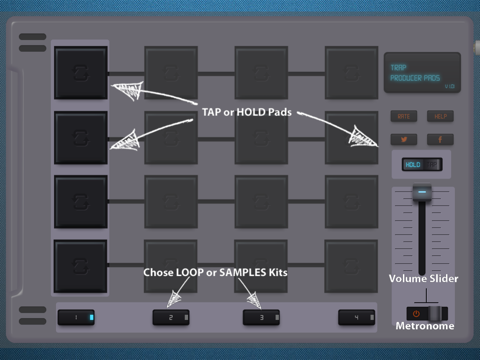The height and width of the screenshot is (360, 480).
Task: Open the Facebook icon button
Action: (440, 139)
